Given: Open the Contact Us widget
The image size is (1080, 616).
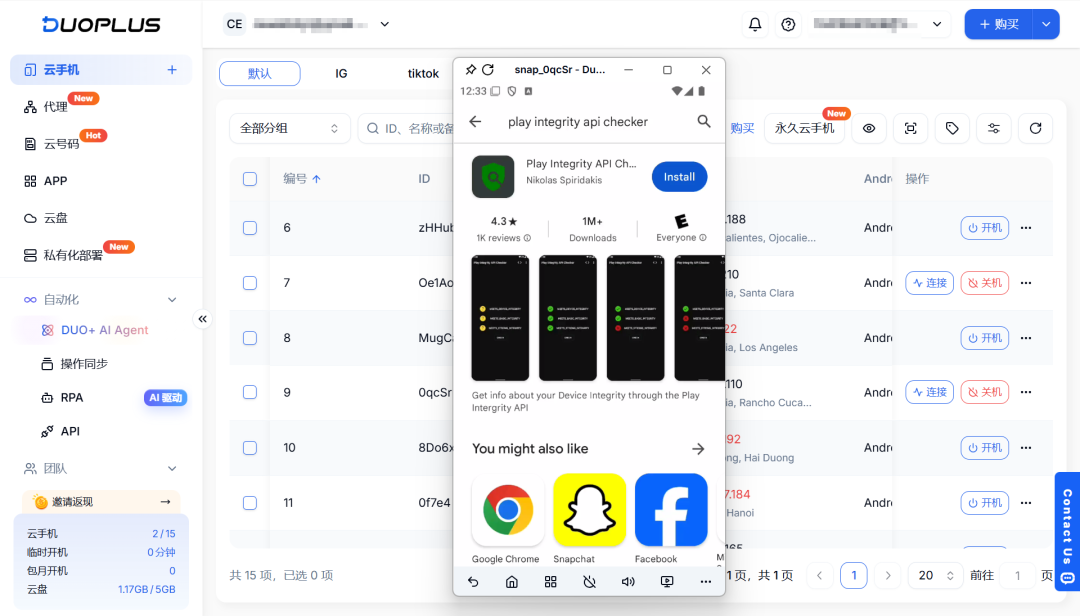Looking at the screenshot, I should pyautogui.click(x=1067, y=529).
